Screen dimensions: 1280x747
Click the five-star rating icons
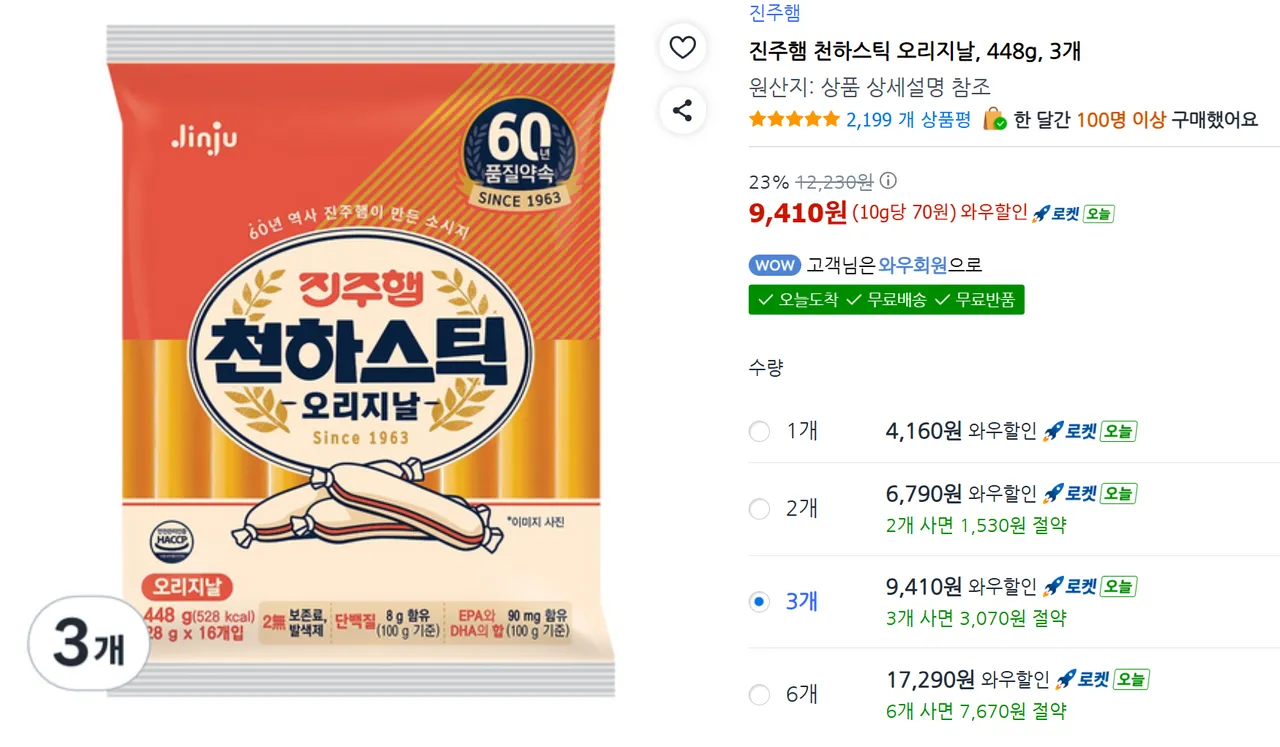794,119
